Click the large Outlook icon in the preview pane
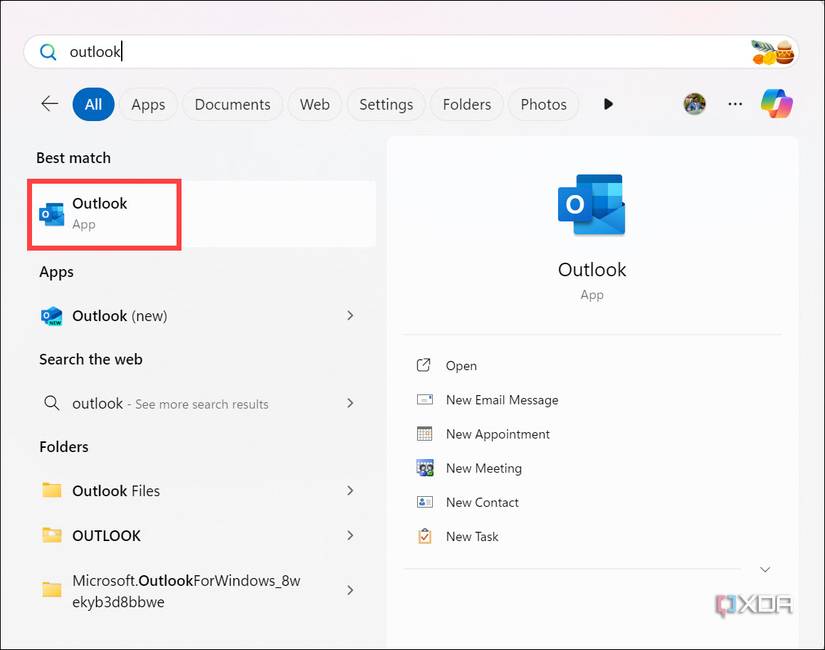This screenshot has height=650, width=825. coord(592,205)
